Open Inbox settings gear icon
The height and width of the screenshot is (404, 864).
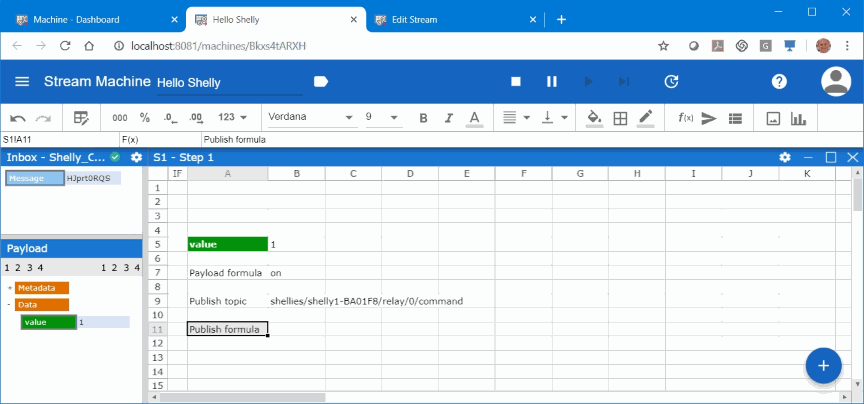136,157
